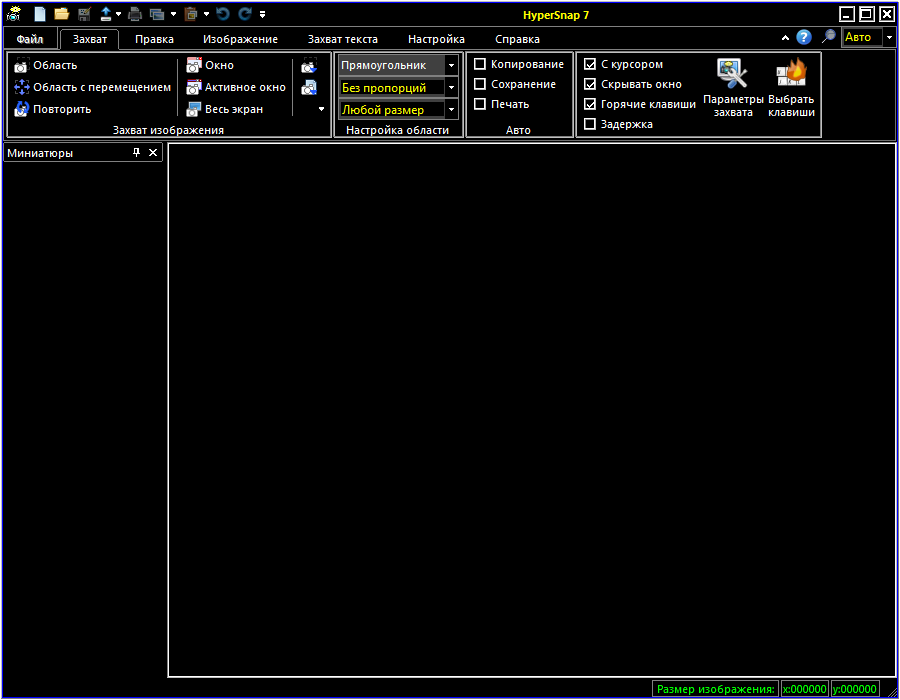Expand more capture options gallery arrow

click(321, 109)
